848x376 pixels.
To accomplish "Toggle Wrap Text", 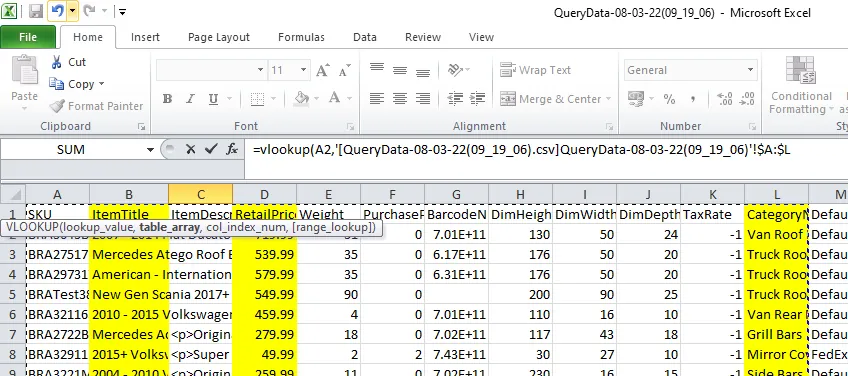I will click(x=535, y=70).
